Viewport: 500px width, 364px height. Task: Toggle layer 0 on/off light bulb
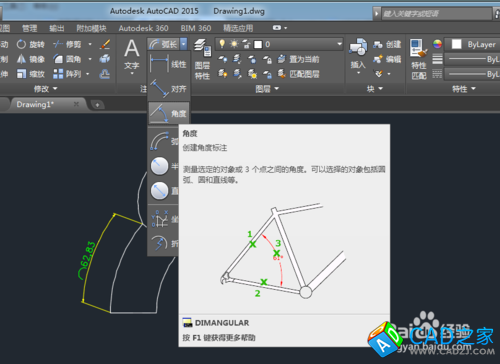[x=222, y=44]
